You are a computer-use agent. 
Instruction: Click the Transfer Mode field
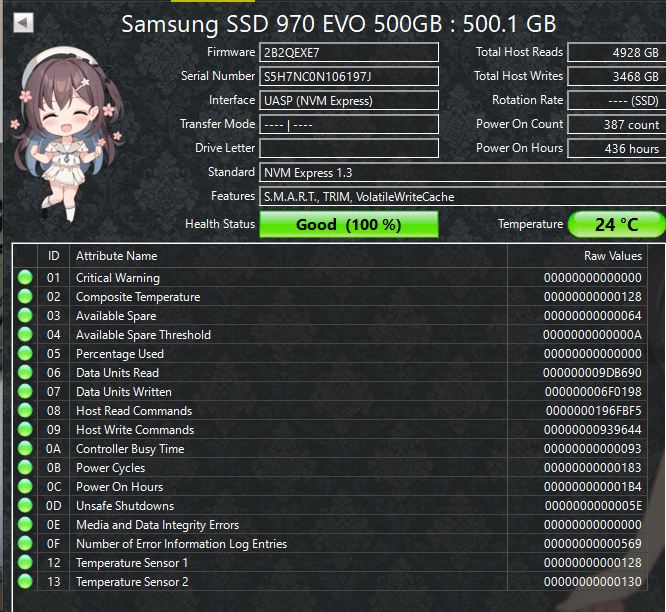(x=349, y=125)
